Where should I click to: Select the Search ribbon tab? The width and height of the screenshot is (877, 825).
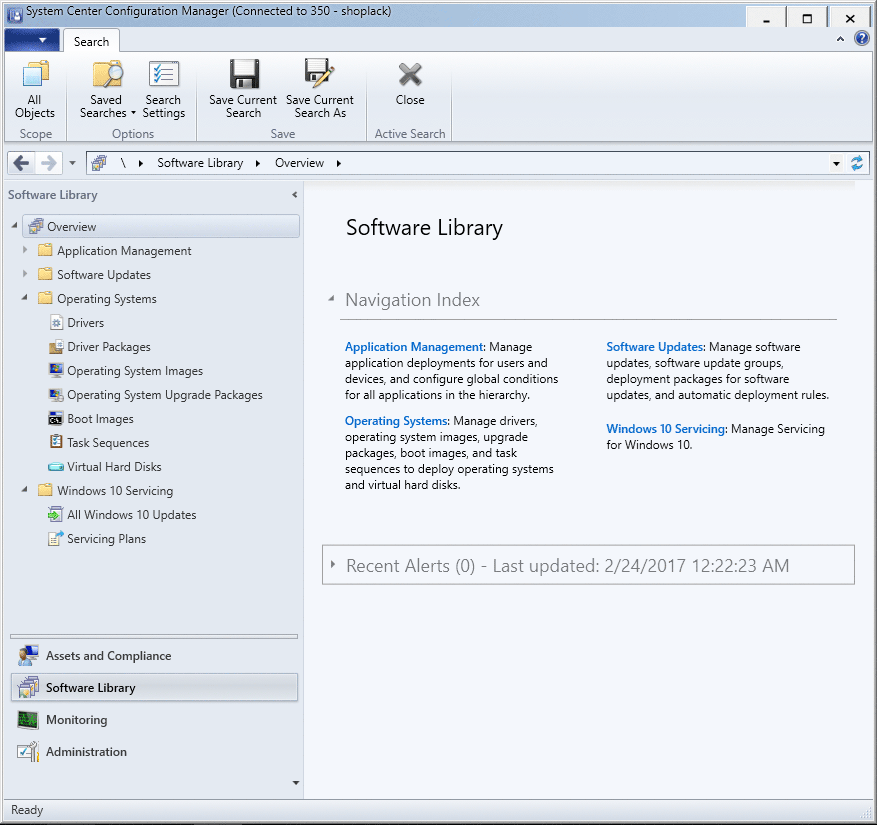[91, 42]
